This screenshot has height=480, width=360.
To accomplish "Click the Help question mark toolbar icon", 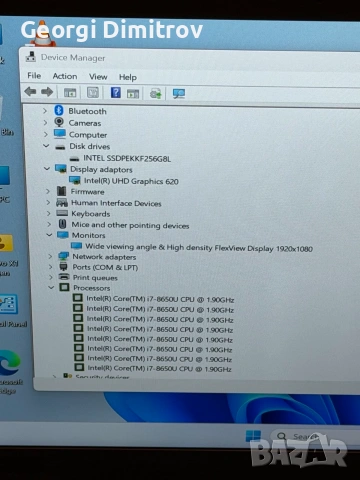I will click(116, 92).
